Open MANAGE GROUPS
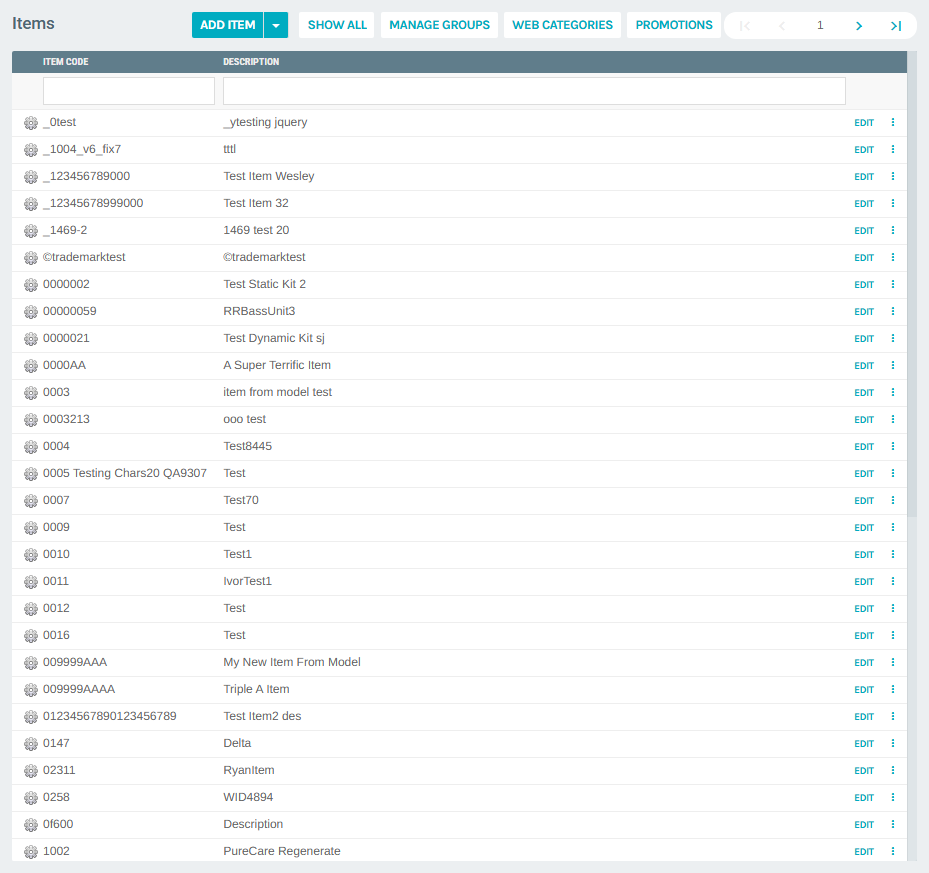 439,24
